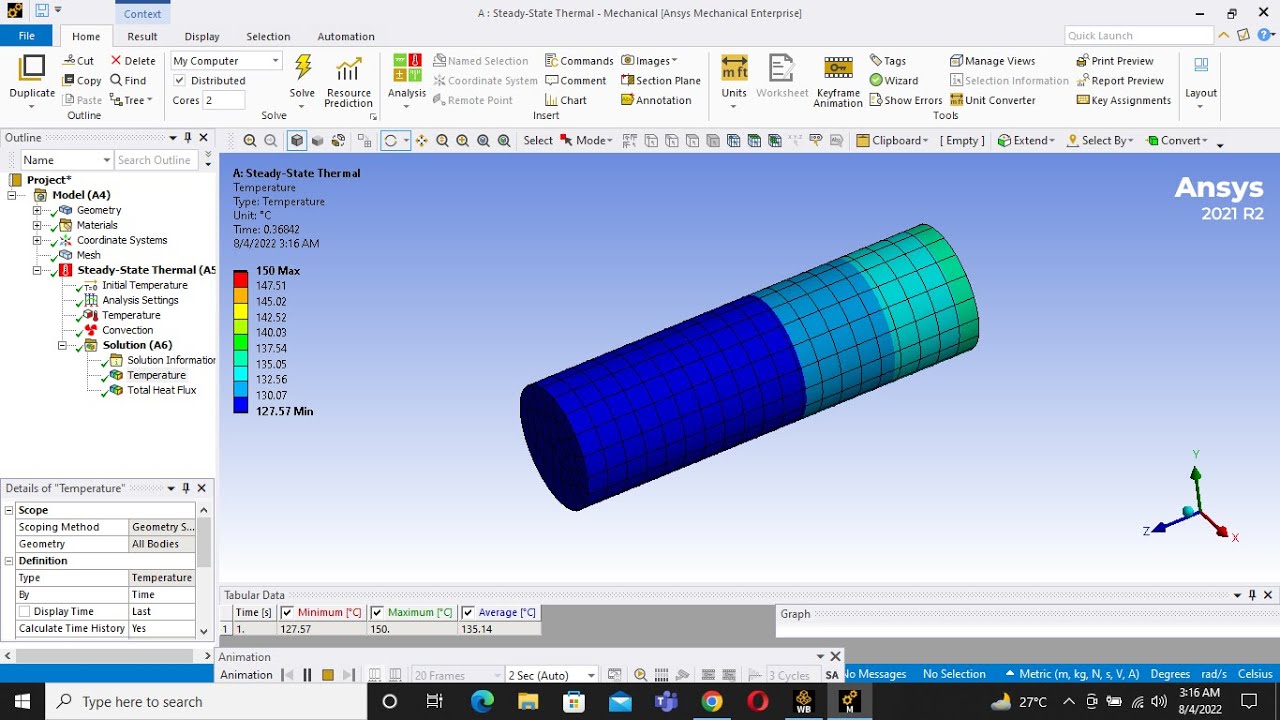The image size is (1280, 720).
Task: Toggle the Display Time checkbox
Action: click(25, 612)
